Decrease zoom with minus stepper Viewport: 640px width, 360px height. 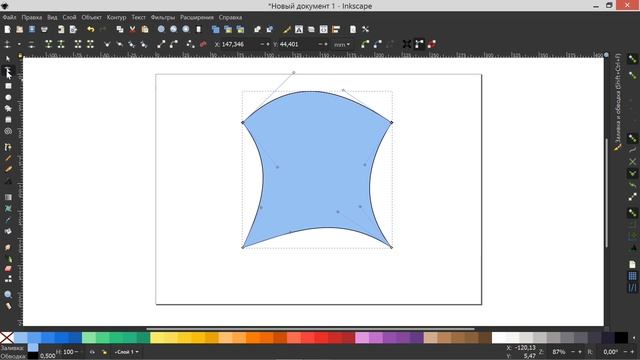click(573, 352)
